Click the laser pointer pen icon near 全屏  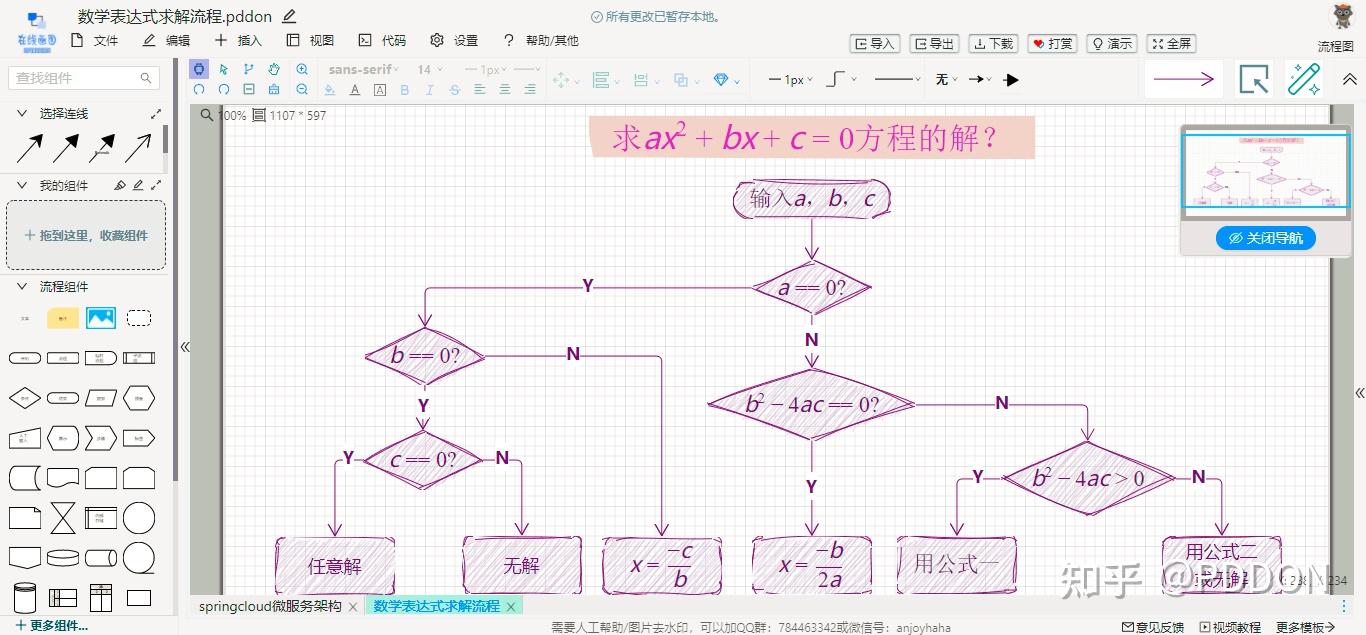(x=1305, y=79)
